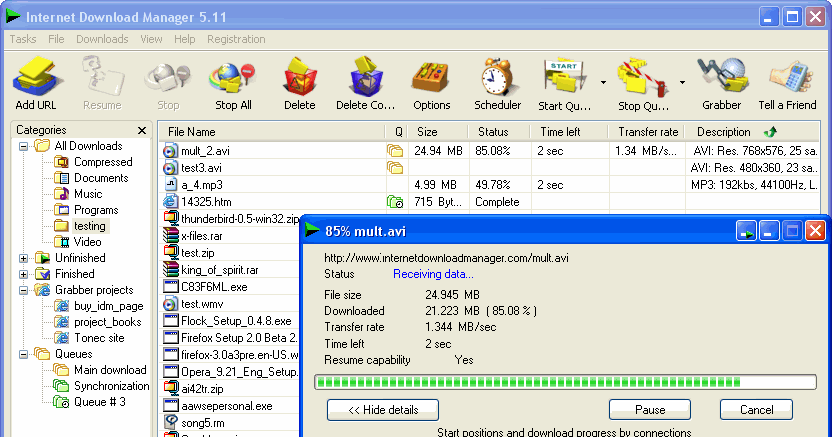832x437 pixels.
Task: Open the Stop Queue dropdown arrow
Action: 682,83
